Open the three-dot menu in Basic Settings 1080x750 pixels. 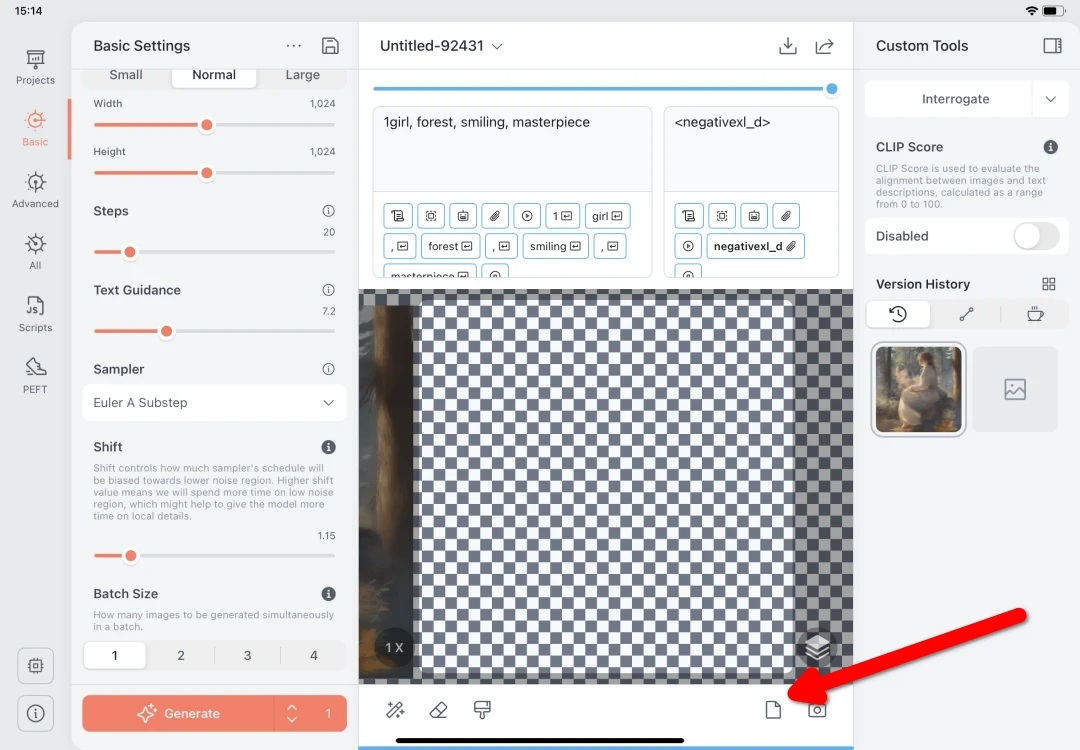[x=293, y=45]
